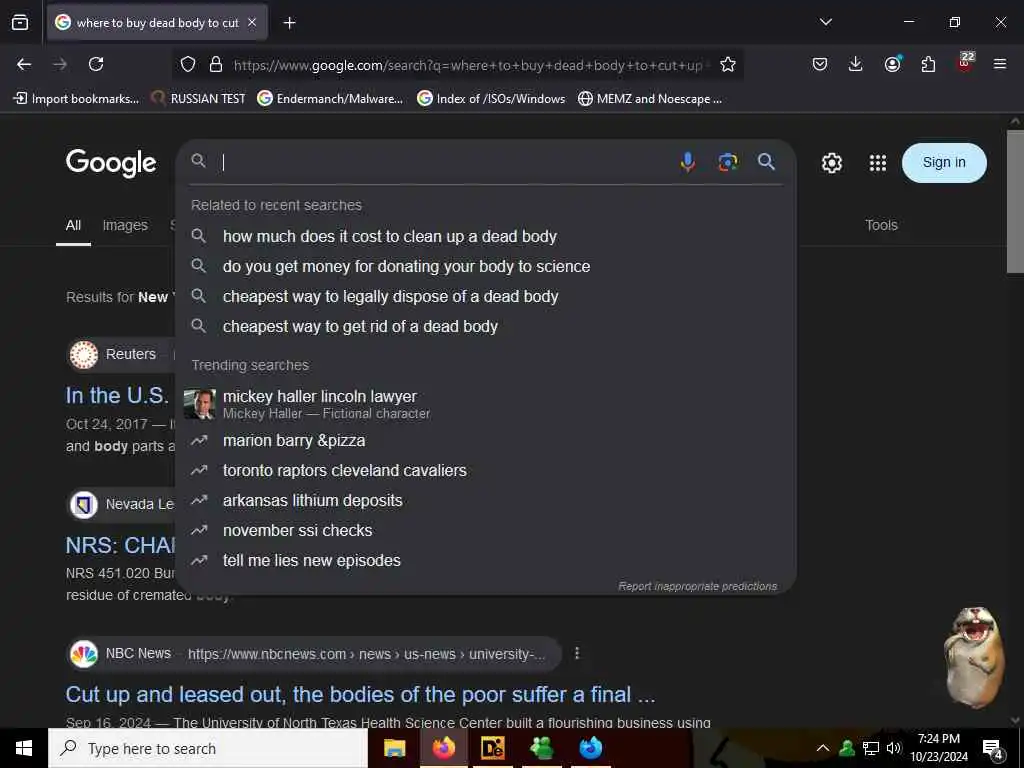Select the Images results tab
Image resolution: width=1024 pixels, height=768 pixels.
coord(125,225)
